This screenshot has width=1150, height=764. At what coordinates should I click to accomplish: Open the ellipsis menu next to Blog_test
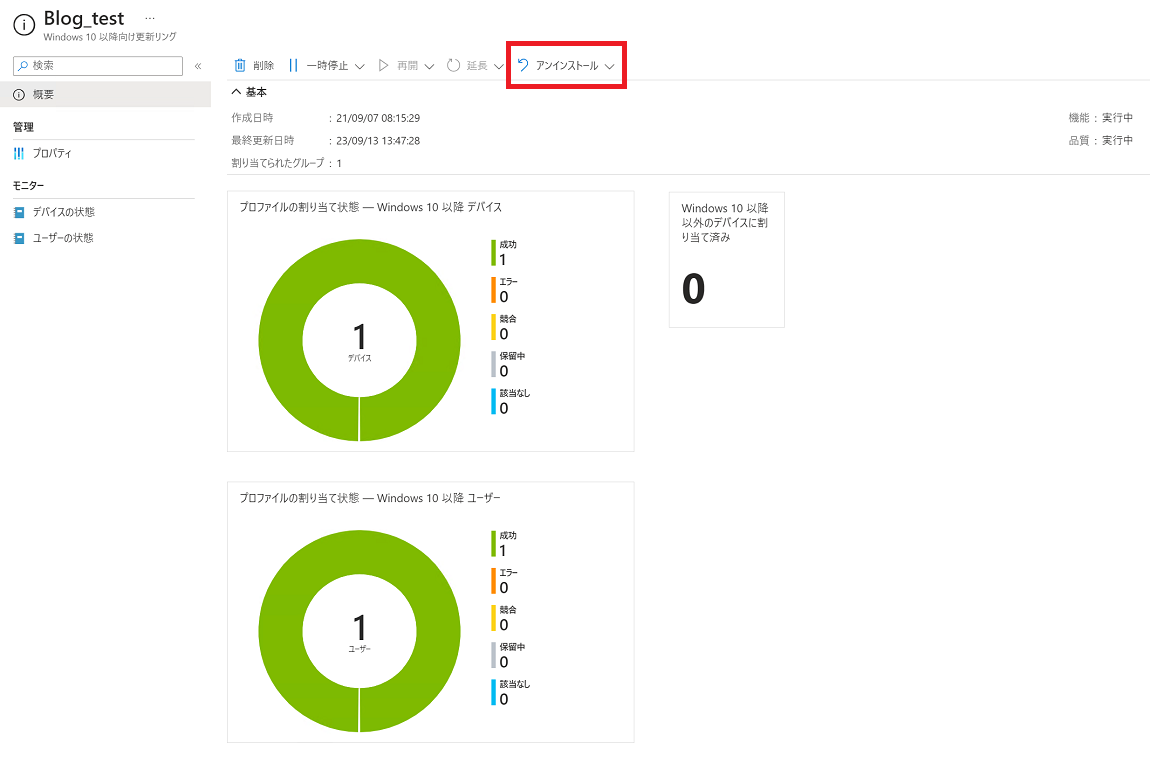150,19
